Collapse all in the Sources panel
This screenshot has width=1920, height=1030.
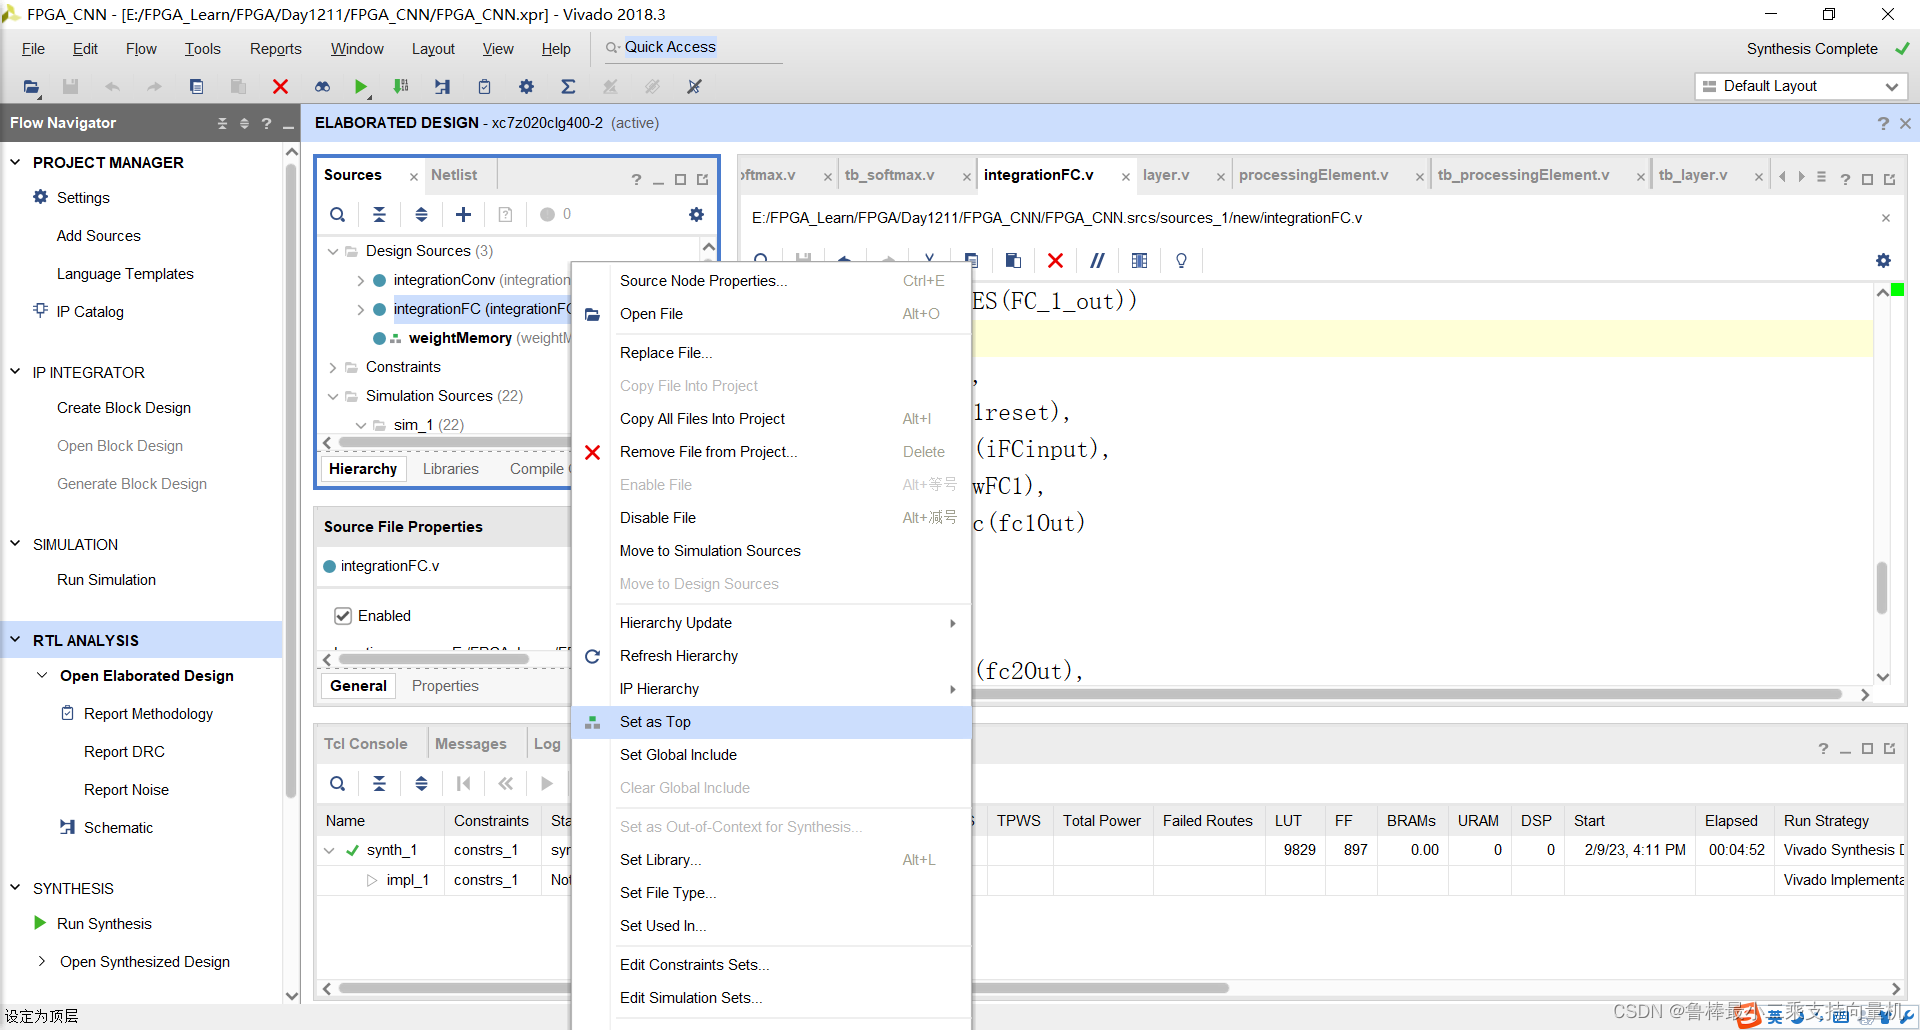[379, 214]
